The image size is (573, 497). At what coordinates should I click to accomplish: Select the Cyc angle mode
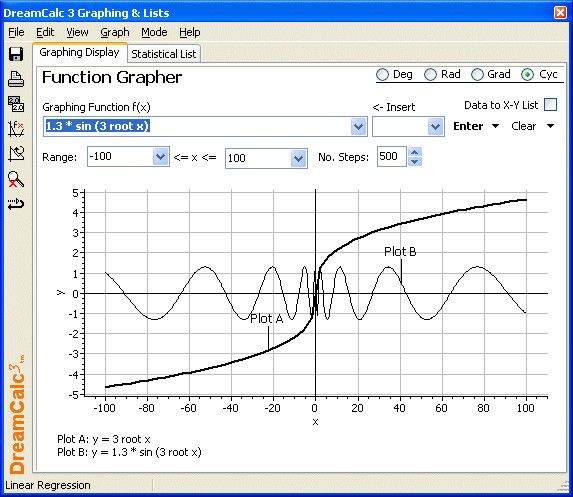coord(527,75)
